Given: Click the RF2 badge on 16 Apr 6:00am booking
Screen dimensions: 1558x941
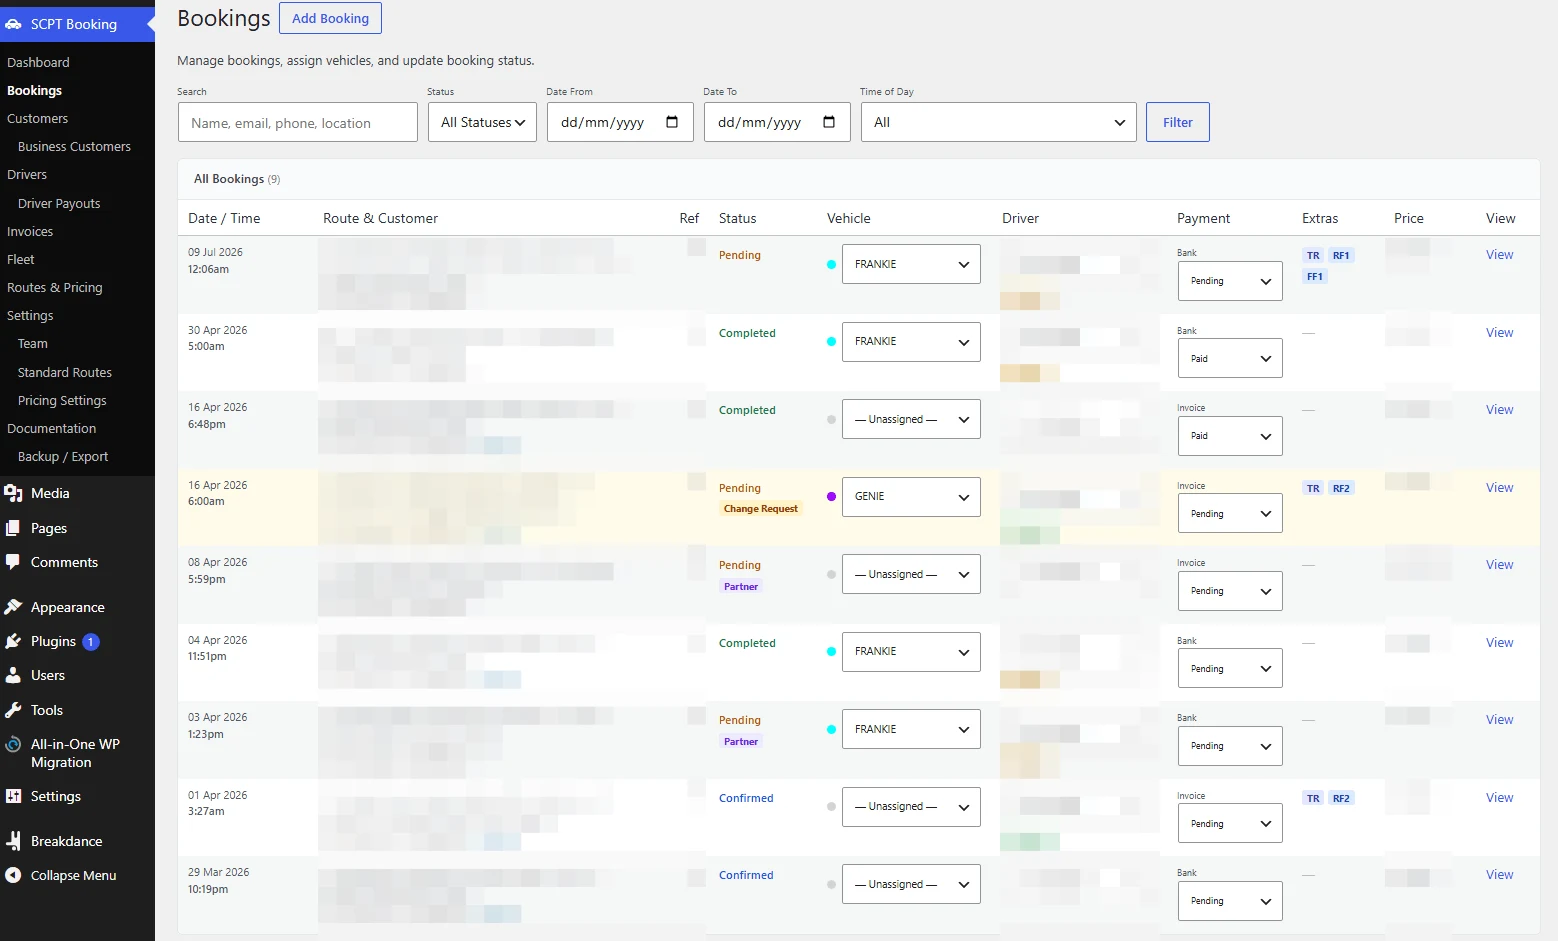Looking at the screenshot, I should tap(1341, 489).
